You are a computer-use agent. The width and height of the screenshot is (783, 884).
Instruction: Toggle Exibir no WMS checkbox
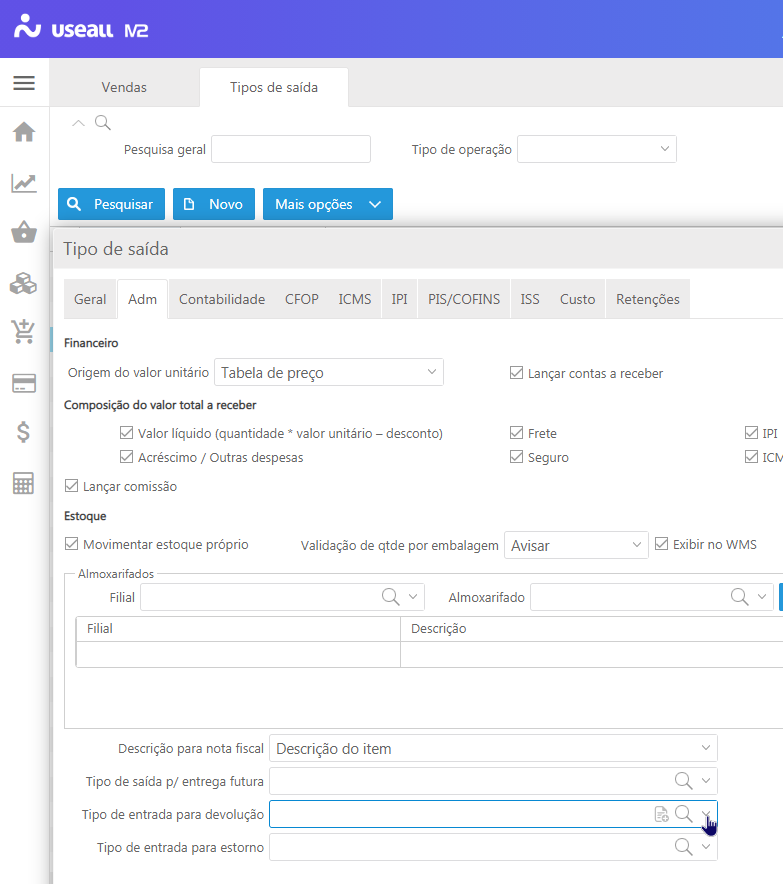(x=661, y=544)
